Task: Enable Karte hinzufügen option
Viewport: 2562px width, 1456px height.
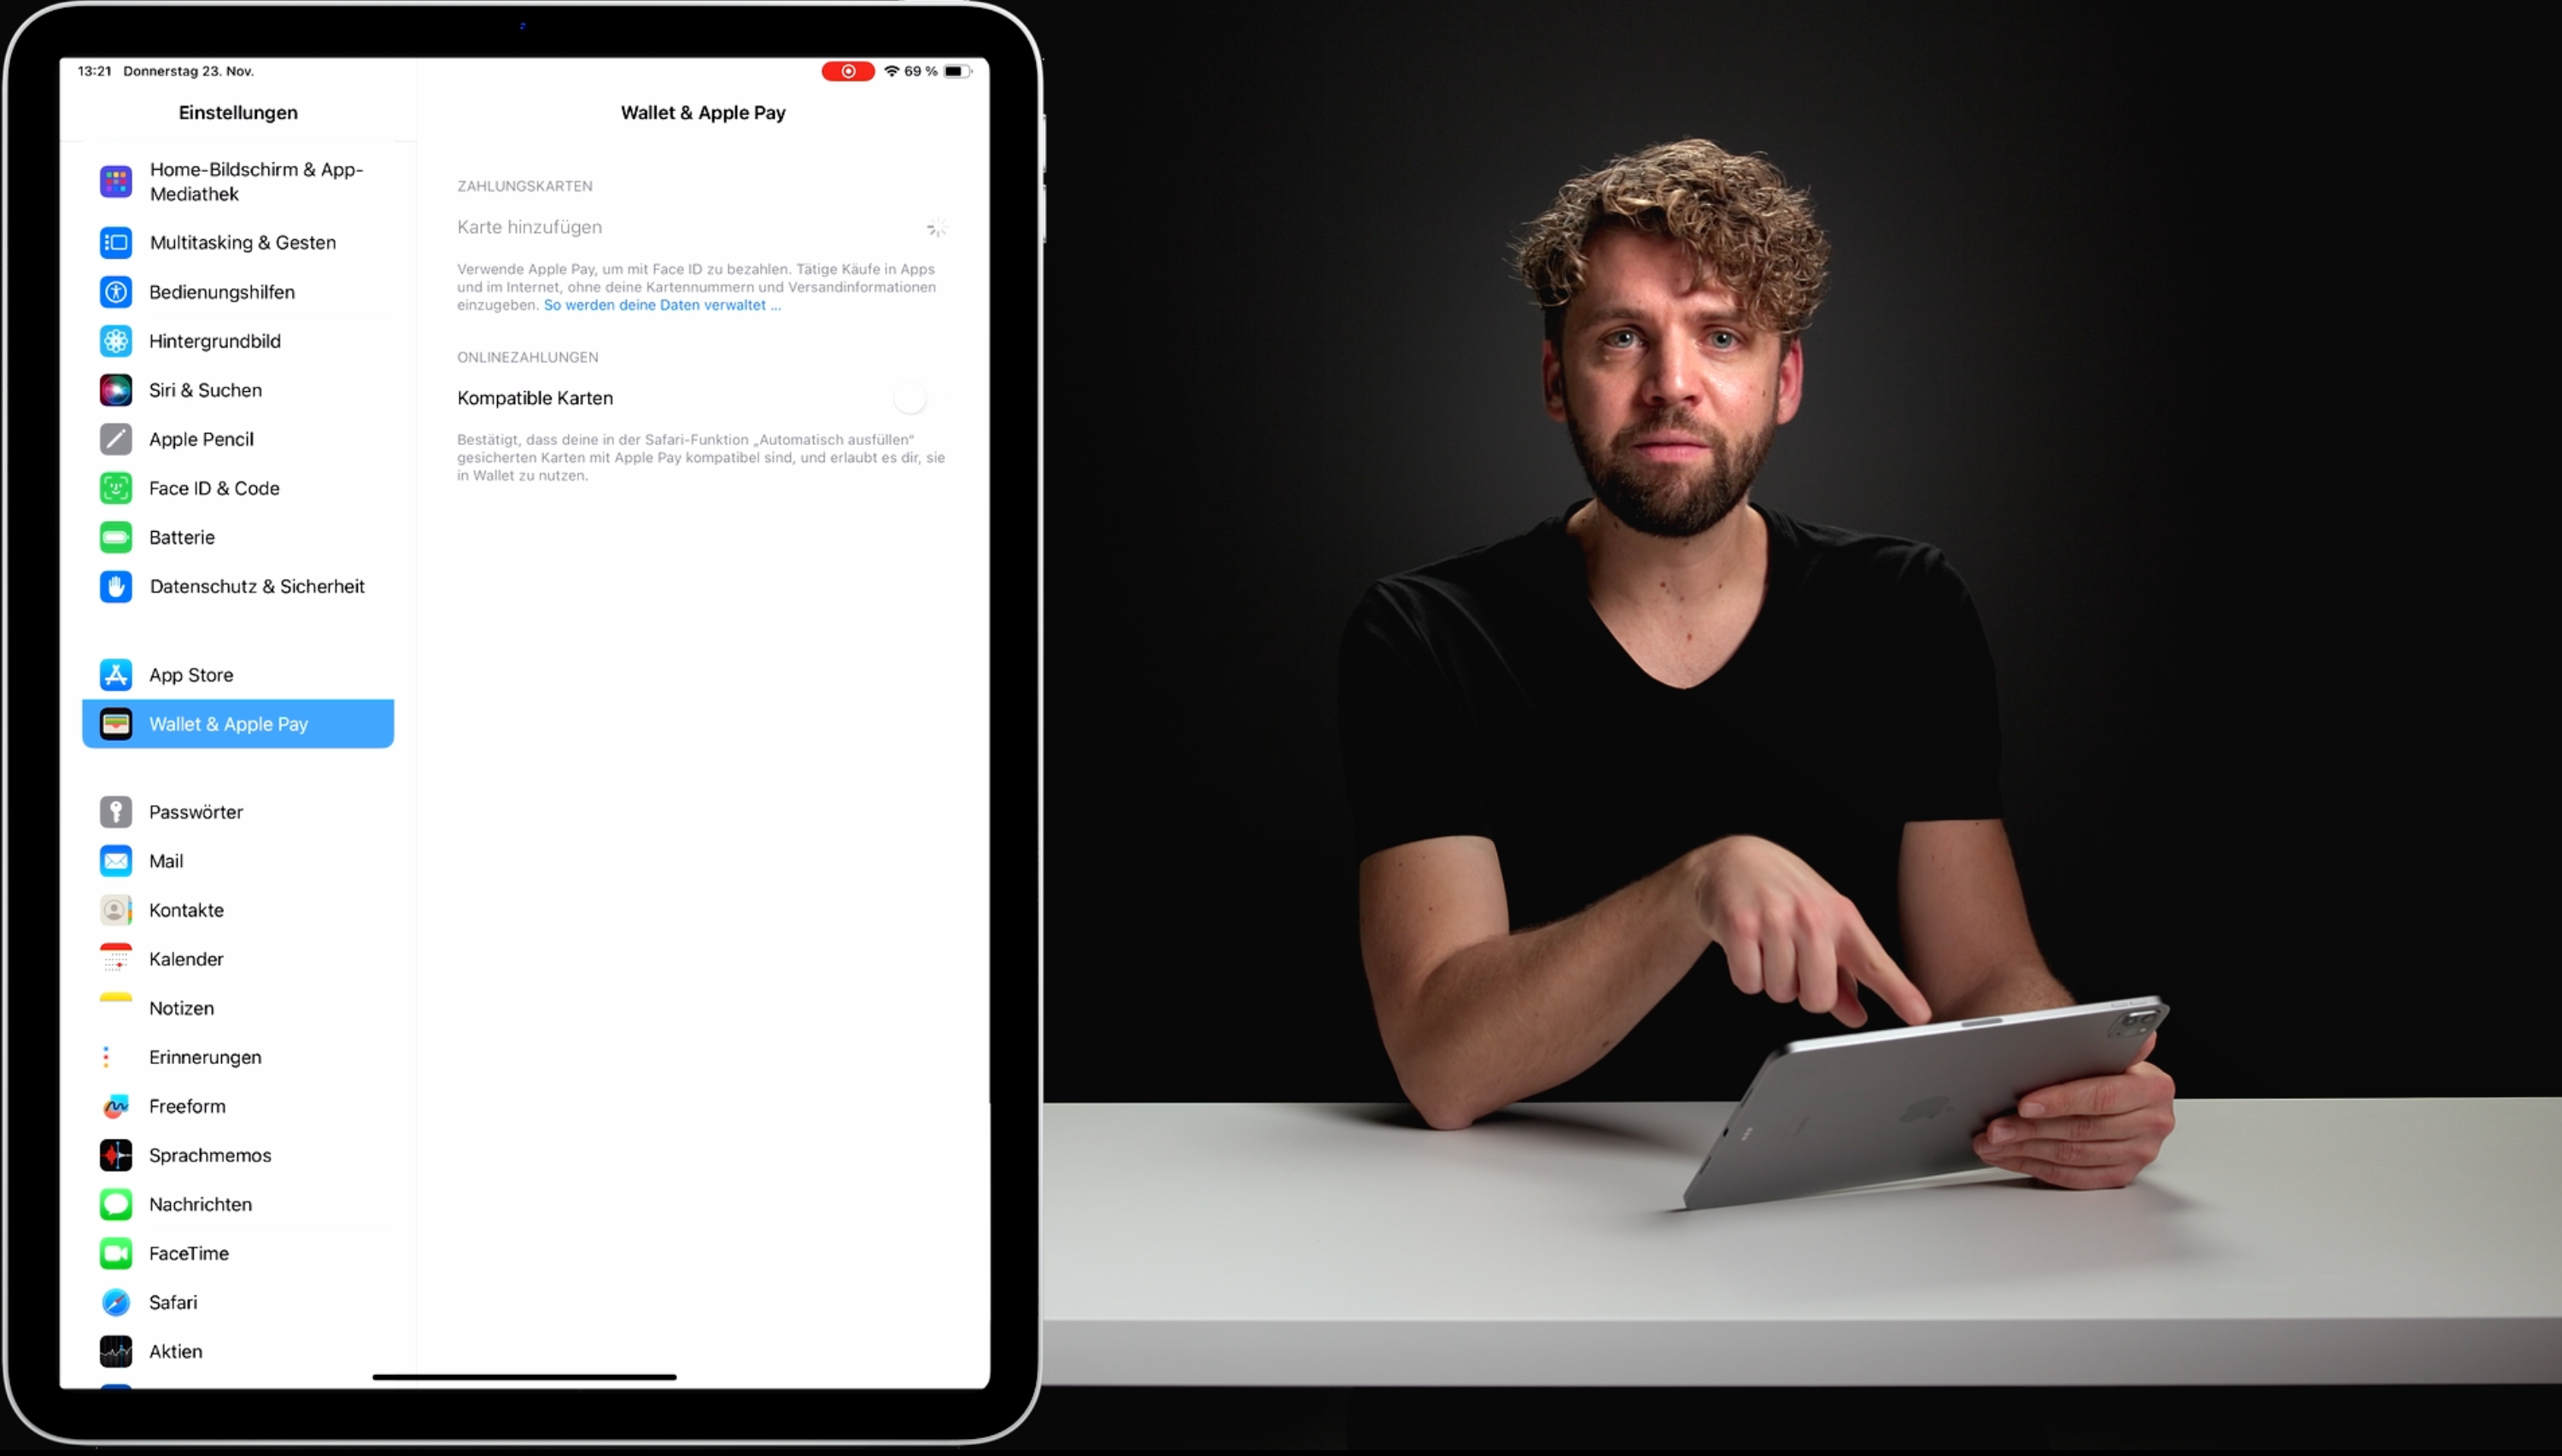Action: 528,225
